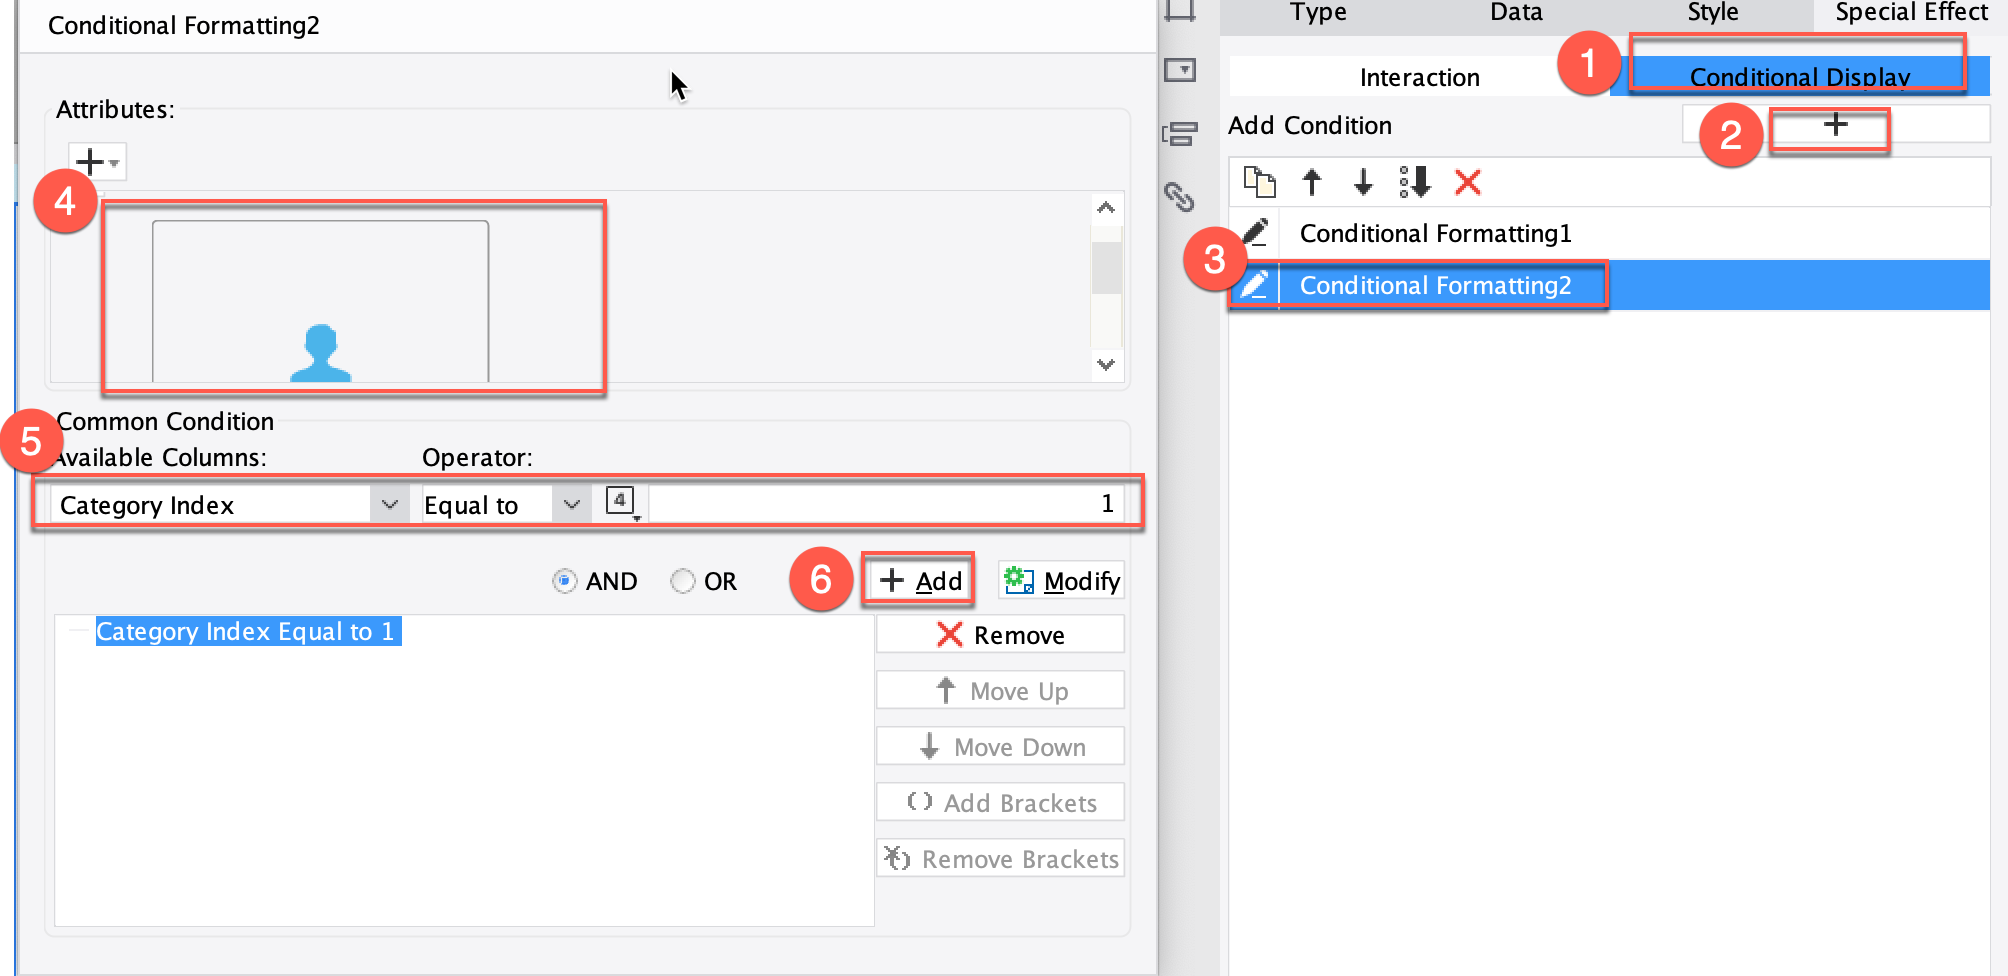Click the Add button next to Modify
Screen dimensions: 2008x976
click(917, 580)
